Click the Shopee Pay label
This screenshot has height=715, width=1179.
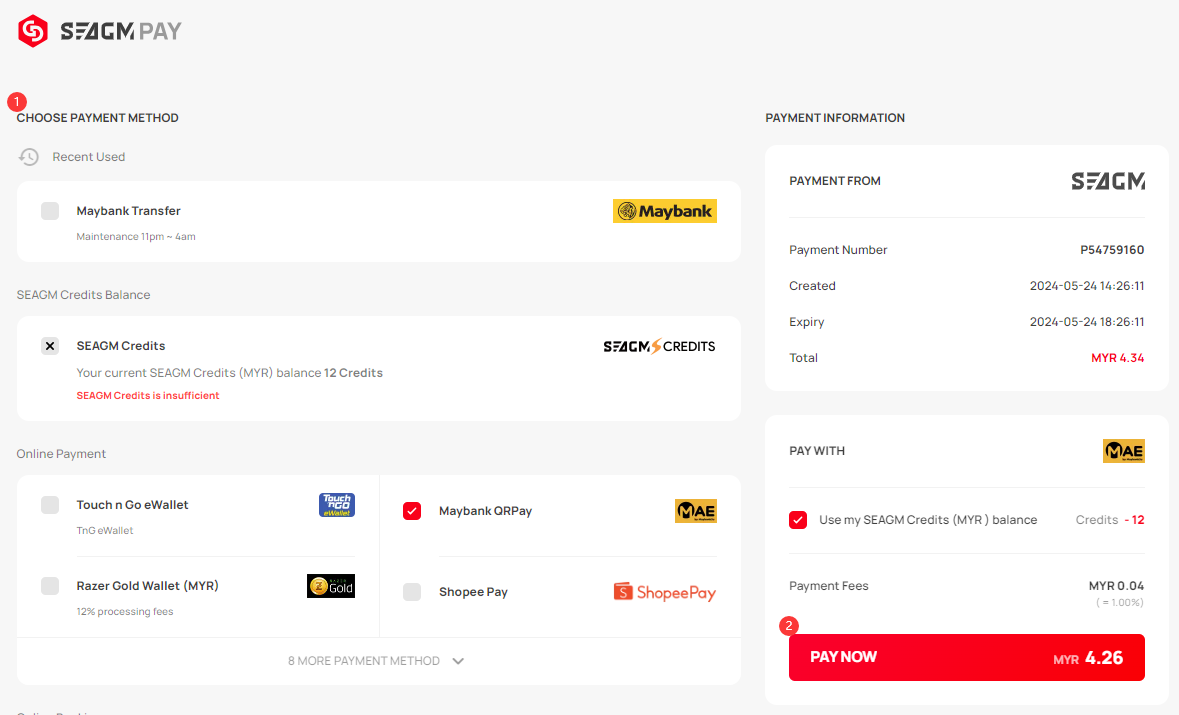(474, 592)
